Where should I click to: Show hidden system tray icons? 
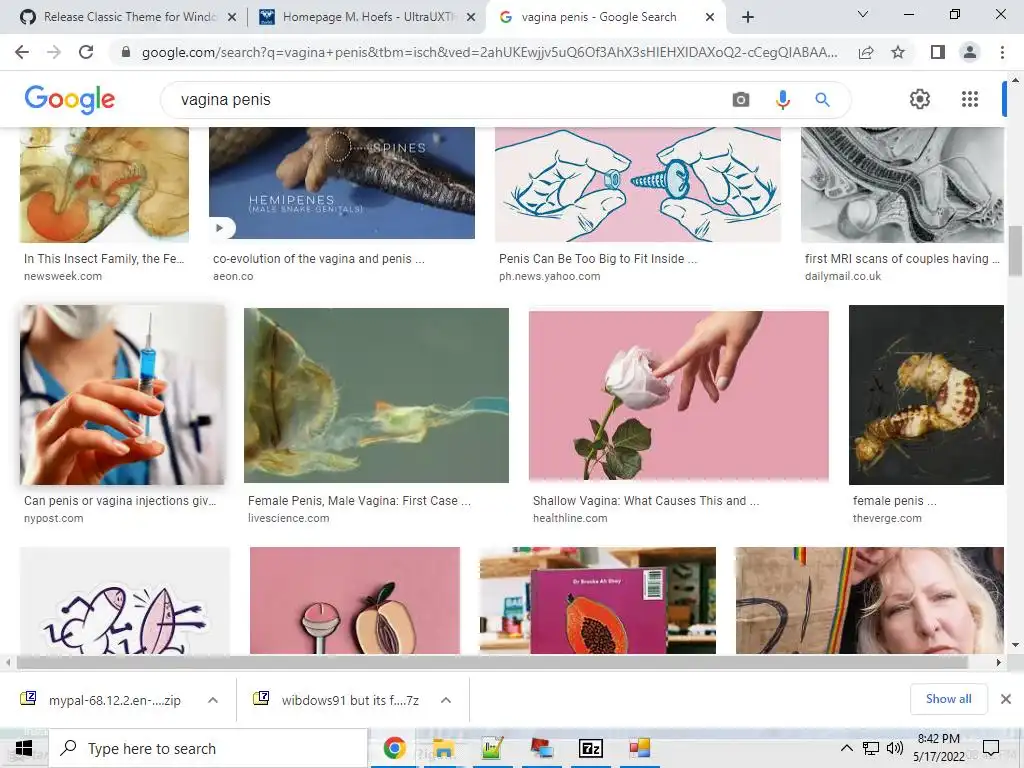(x=846, y=748)
